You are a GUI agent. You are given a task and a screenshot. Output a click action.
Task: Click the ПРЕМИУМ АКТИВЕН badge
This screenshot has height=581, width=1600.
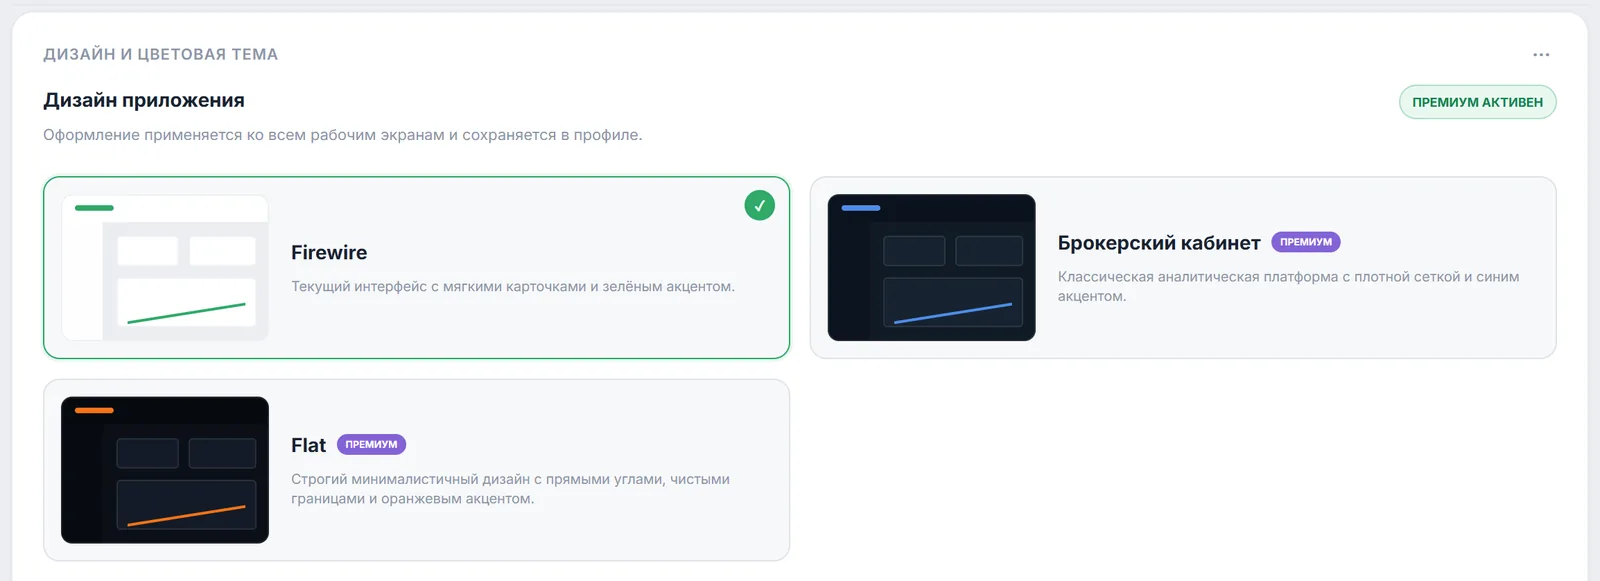[1477, 102]
